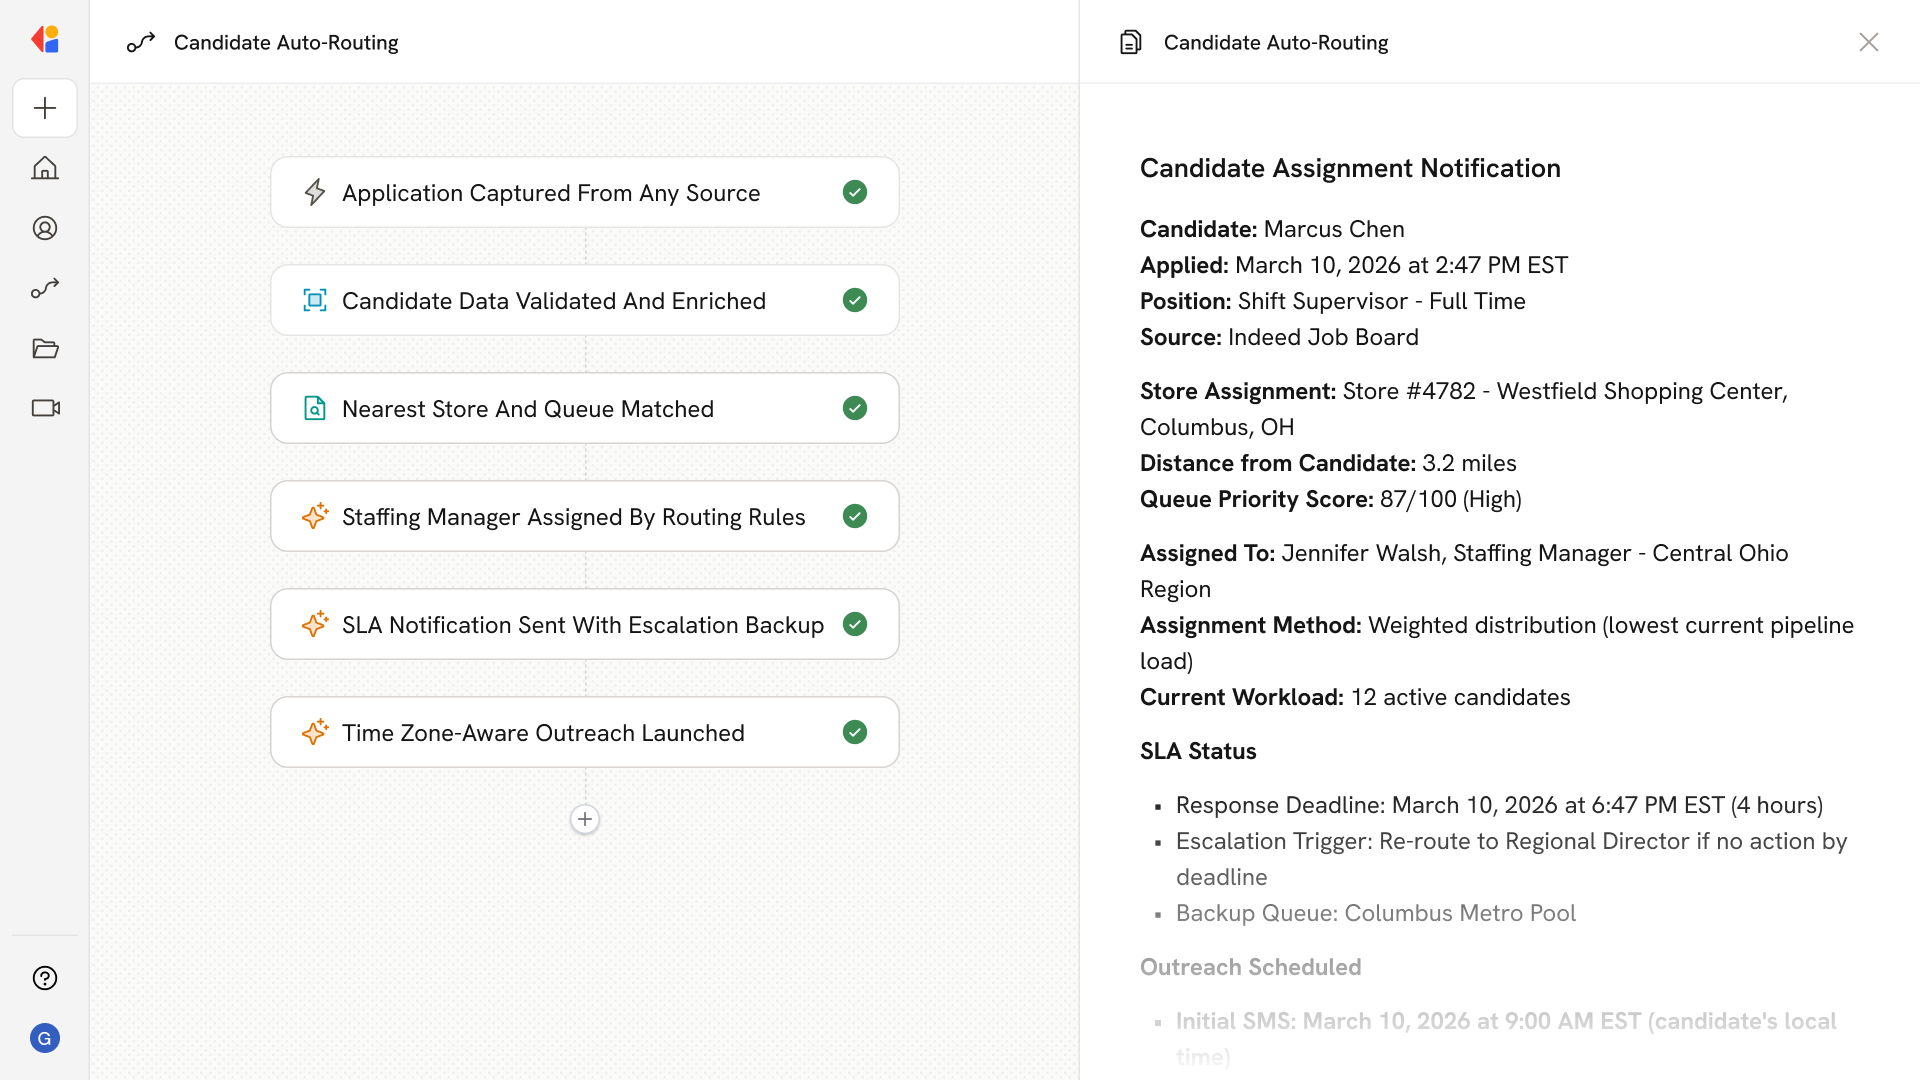Screen dimensions: 1920x1080
Task: Open Nearest Store And Queue Matched step
Action: (x=527, y=409)
